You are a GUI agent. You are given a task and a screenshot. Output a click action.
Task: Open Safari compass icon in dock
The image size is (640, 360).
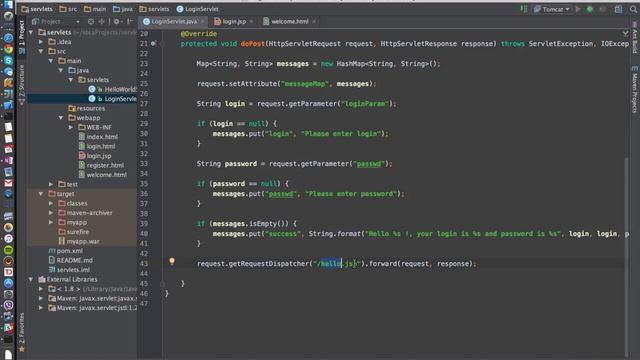pos(8,38)
